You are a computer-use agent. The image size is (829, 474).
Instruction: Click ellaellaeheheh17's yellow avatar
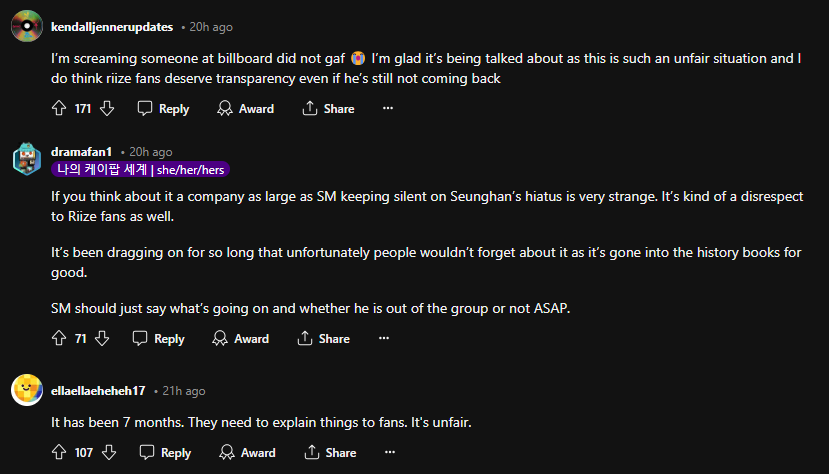[x=27, y=390]
